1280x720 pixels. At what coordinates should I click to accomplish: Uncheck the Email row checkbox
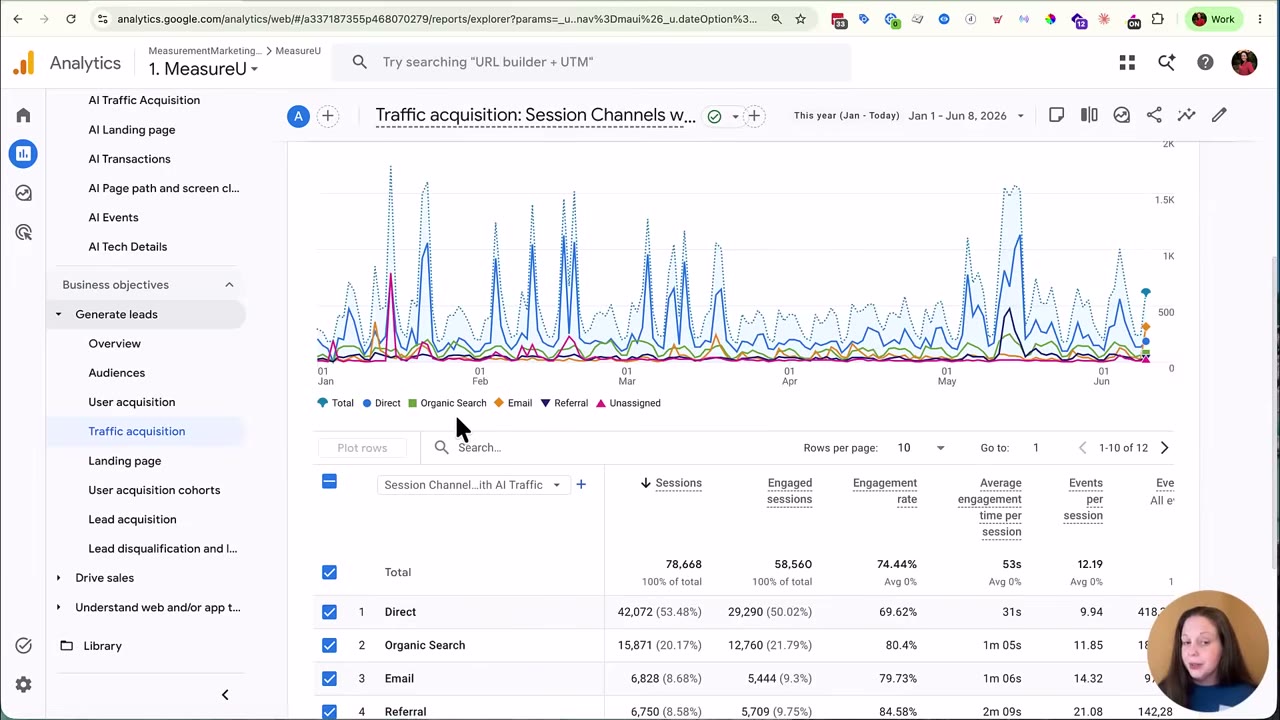tap(329, 678)
